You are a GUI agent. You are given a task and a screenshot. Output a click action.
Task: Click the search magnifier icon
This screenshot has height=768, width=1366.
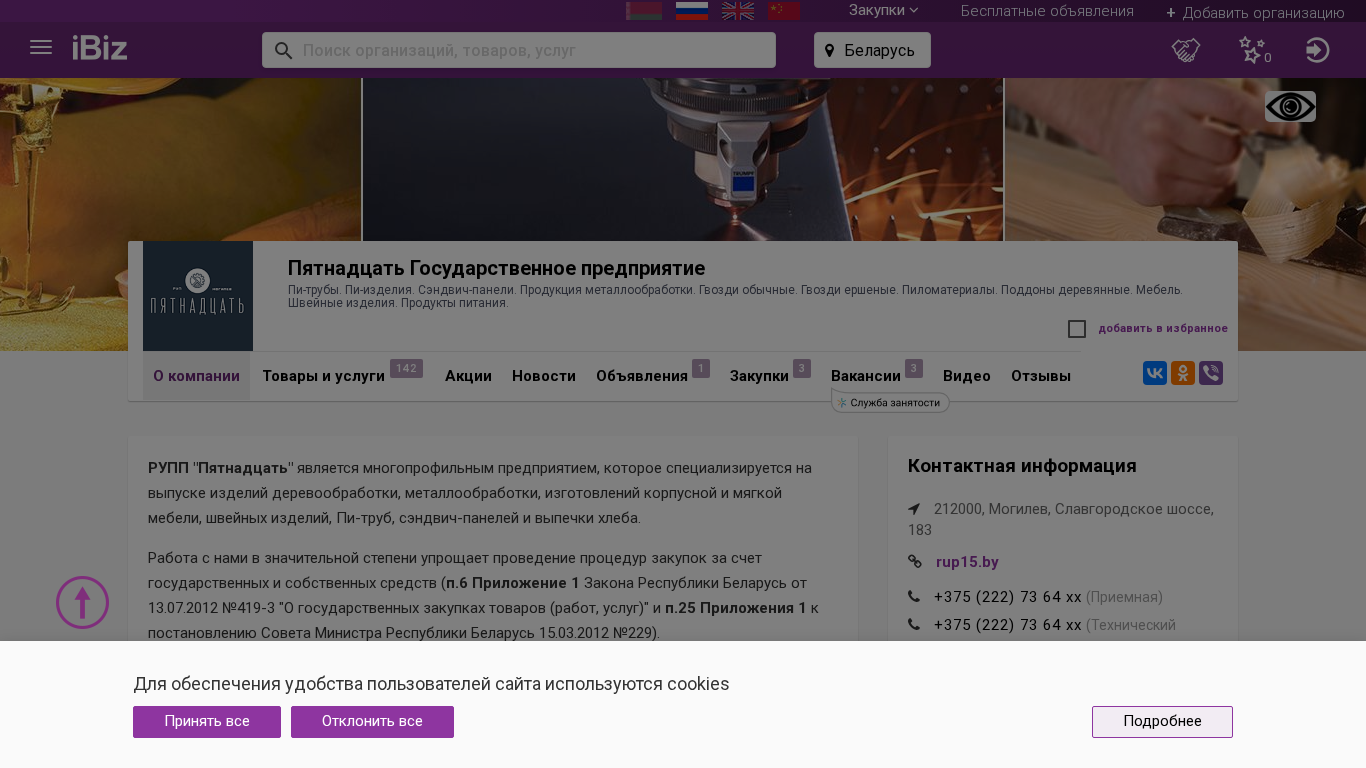click(283, 50)
